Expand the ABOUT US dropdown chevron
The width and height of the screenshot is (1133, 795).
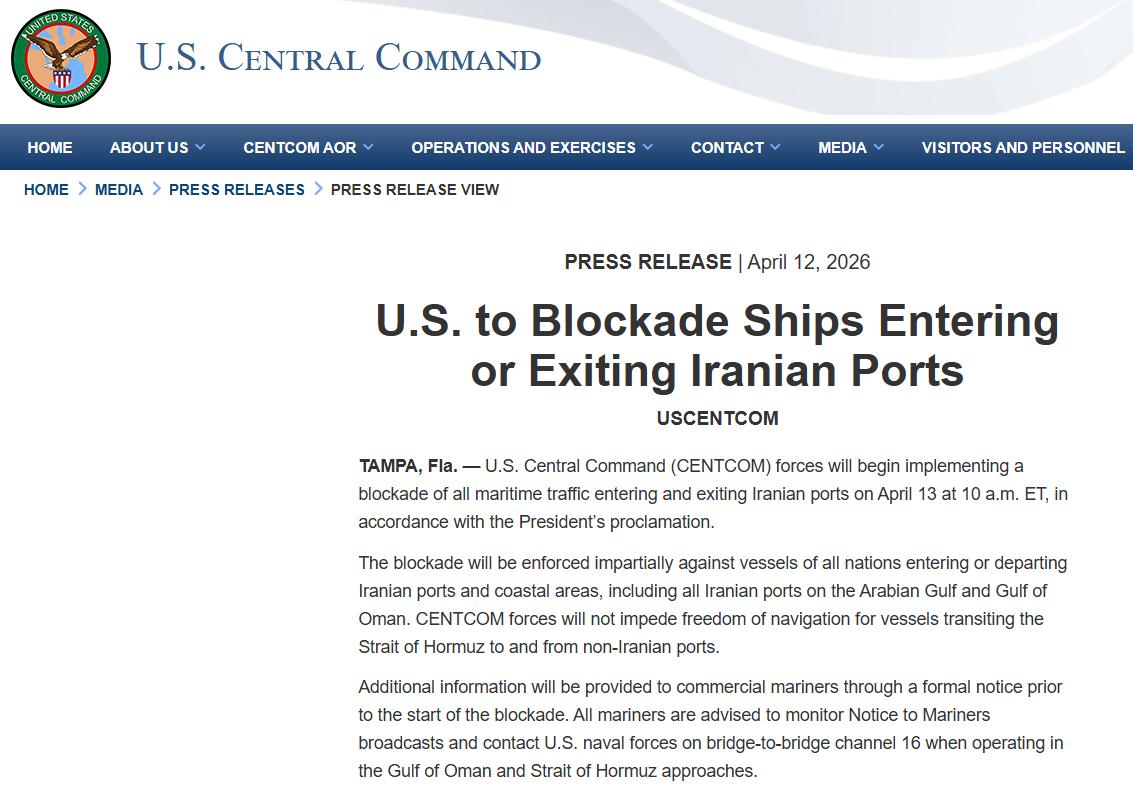point(200,147)
